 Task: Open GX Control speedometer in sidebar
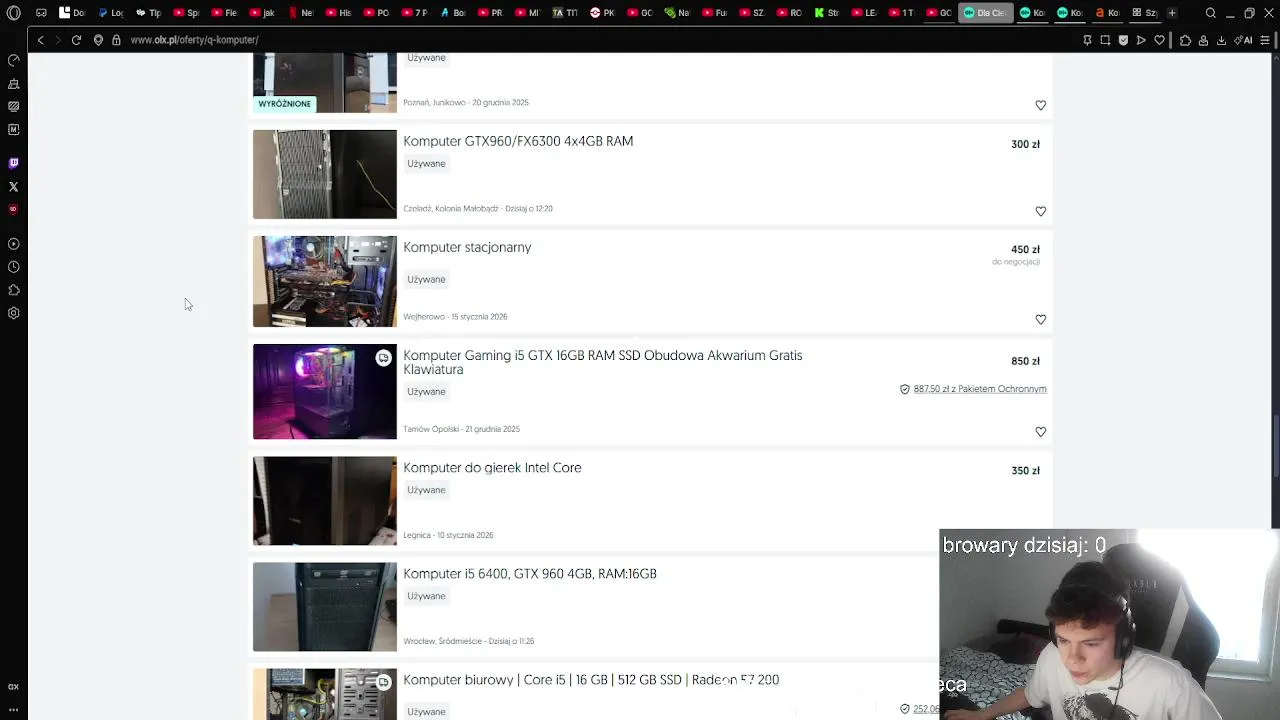coord(13,60)
